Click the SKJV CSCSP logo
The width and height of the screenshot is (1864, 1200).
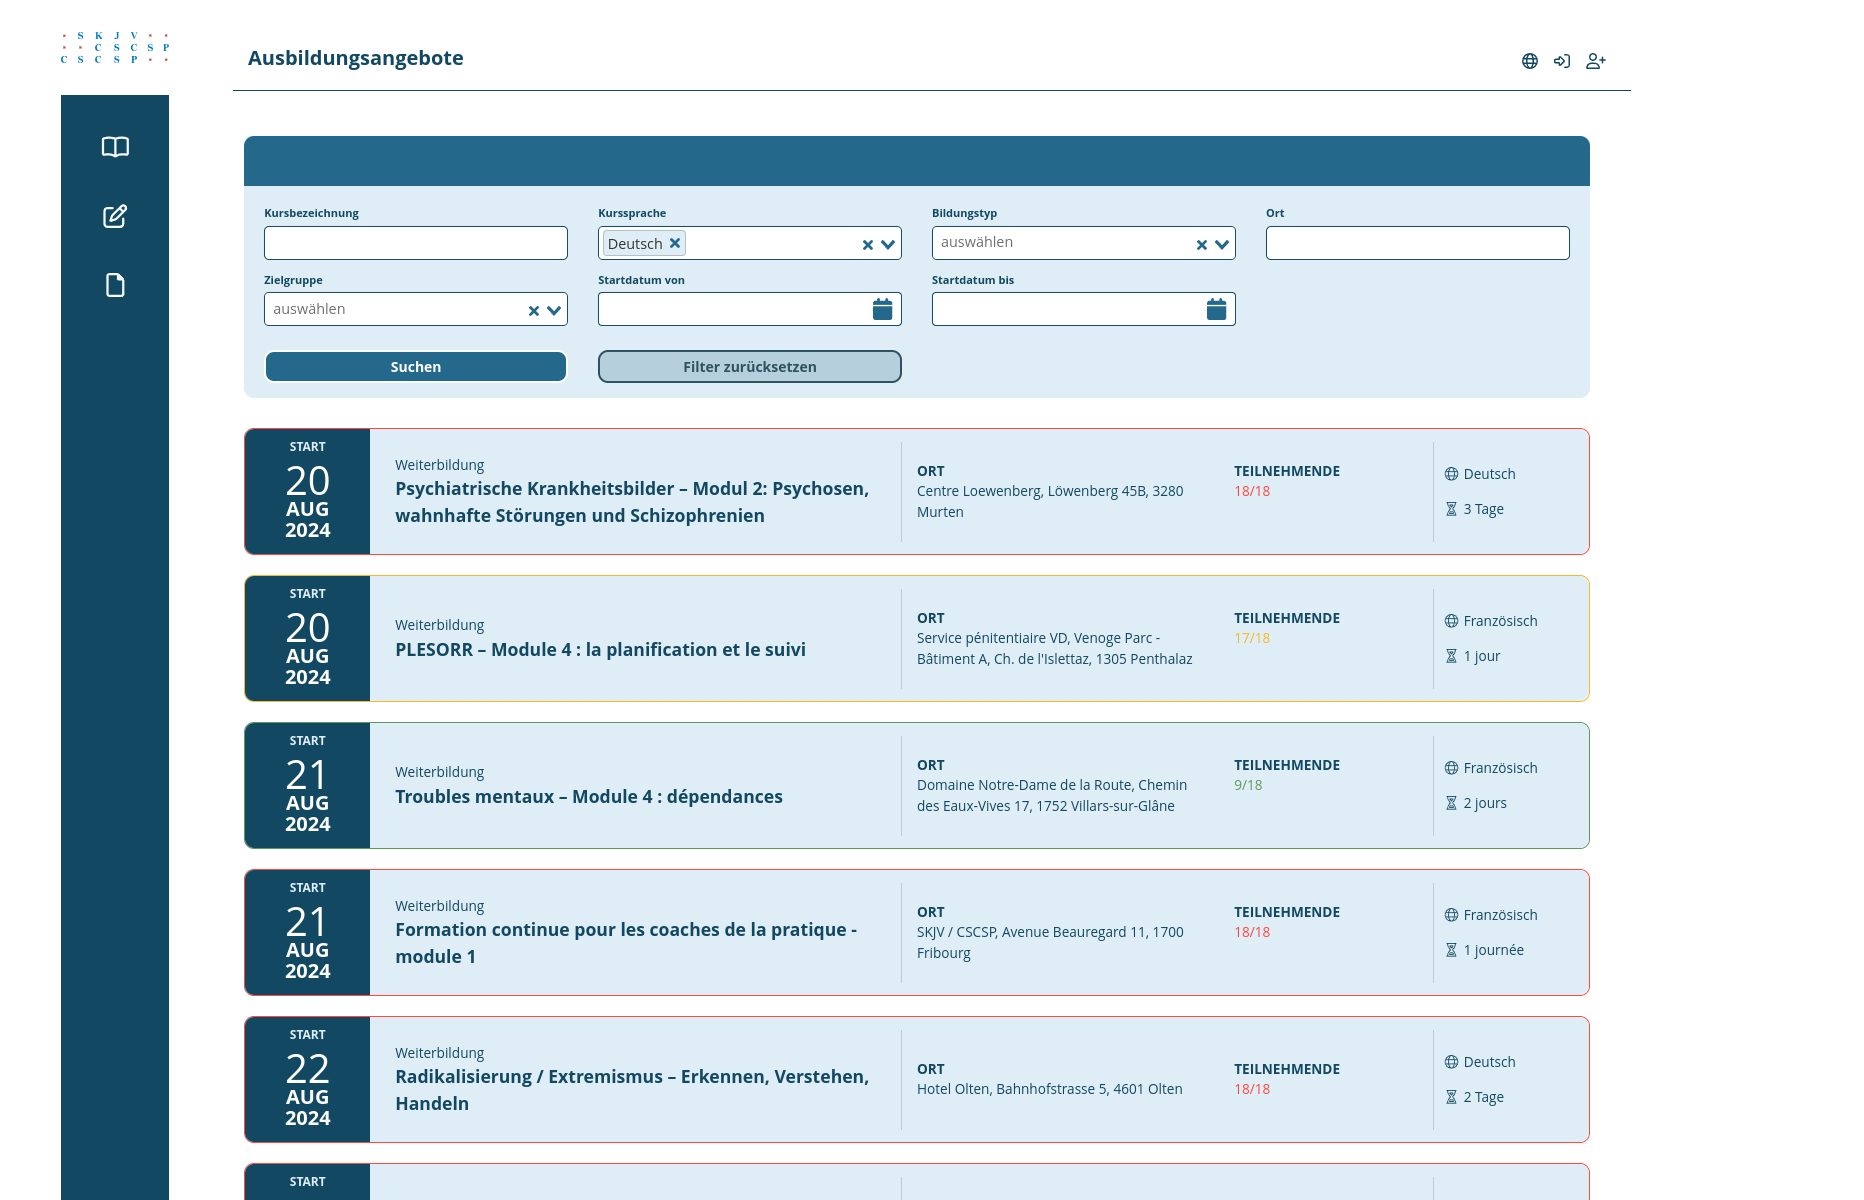(115, 47)
